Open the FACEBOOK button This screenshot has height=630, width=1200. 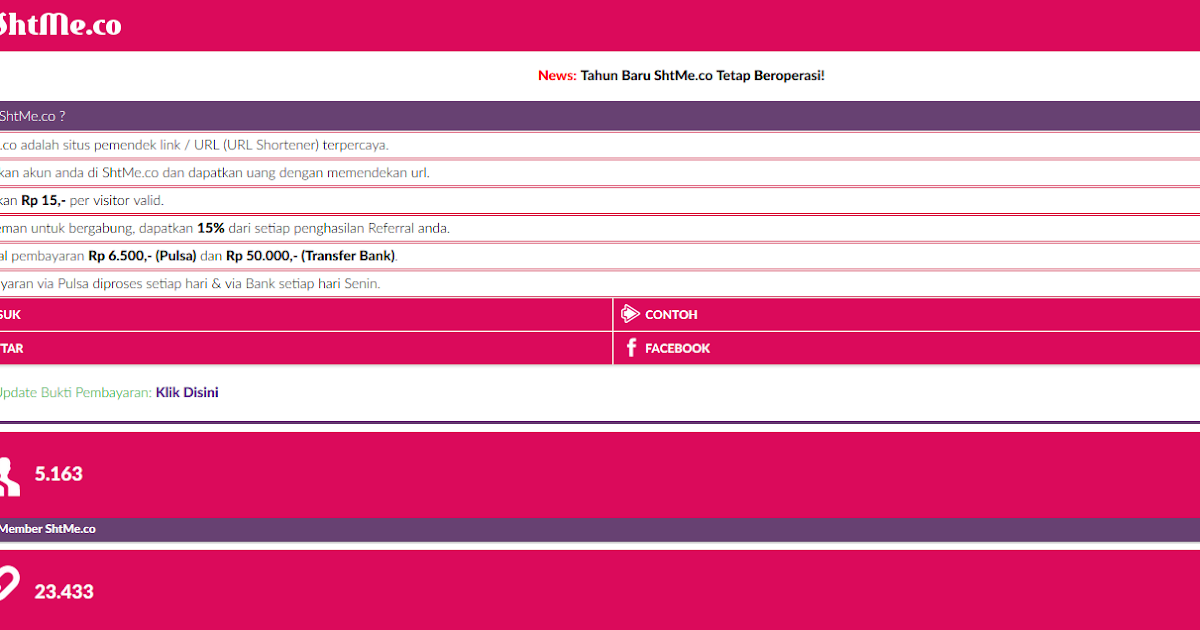point(906,348)
